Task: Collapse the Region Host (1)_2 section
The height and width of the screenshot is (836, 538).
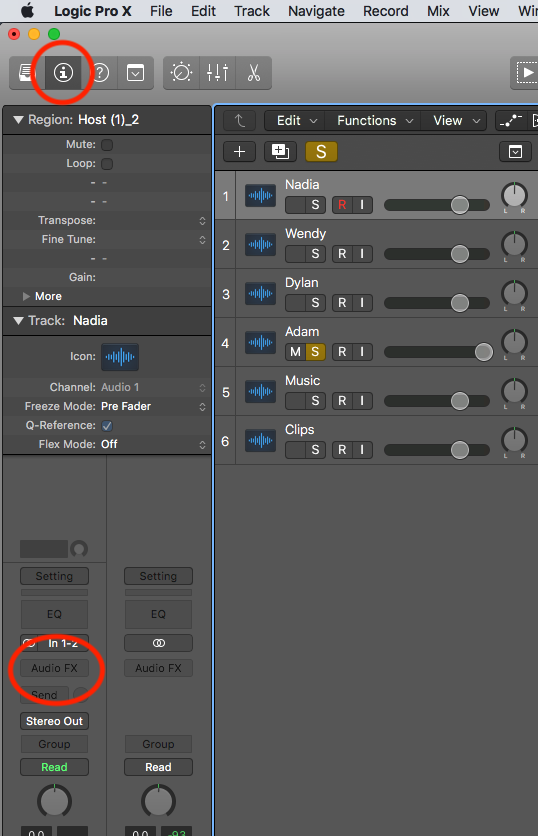Action: pyautogui.click(x=19, y=120)
